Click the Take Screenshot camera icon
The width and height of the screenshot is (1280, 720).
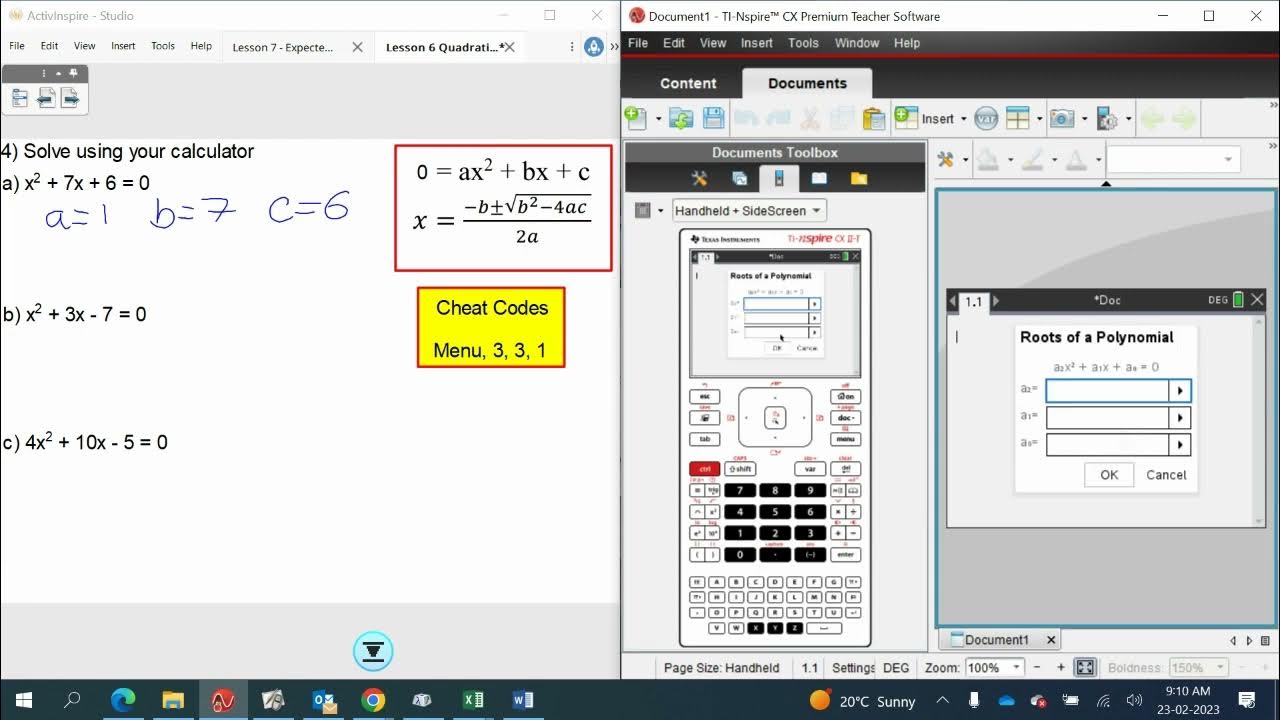coord(1061,118)
